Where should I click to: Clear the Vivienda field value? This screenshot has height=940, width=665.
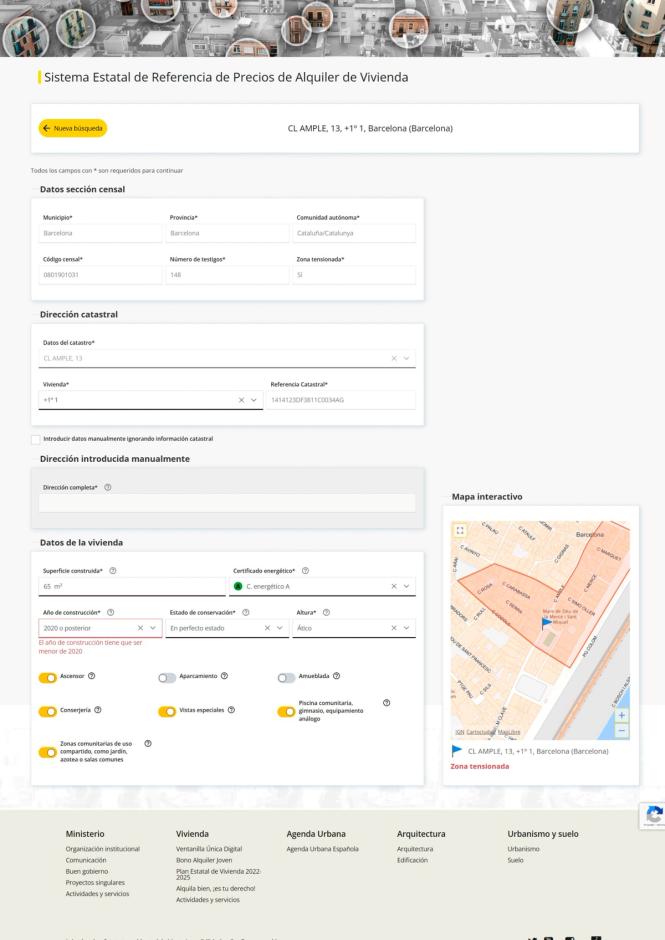(x=241, y=400)
